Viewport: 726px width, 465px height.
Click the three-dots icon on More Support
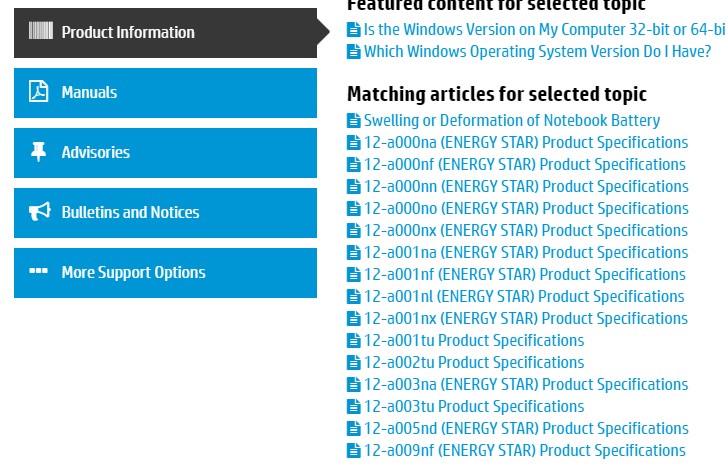pos(38,270)
